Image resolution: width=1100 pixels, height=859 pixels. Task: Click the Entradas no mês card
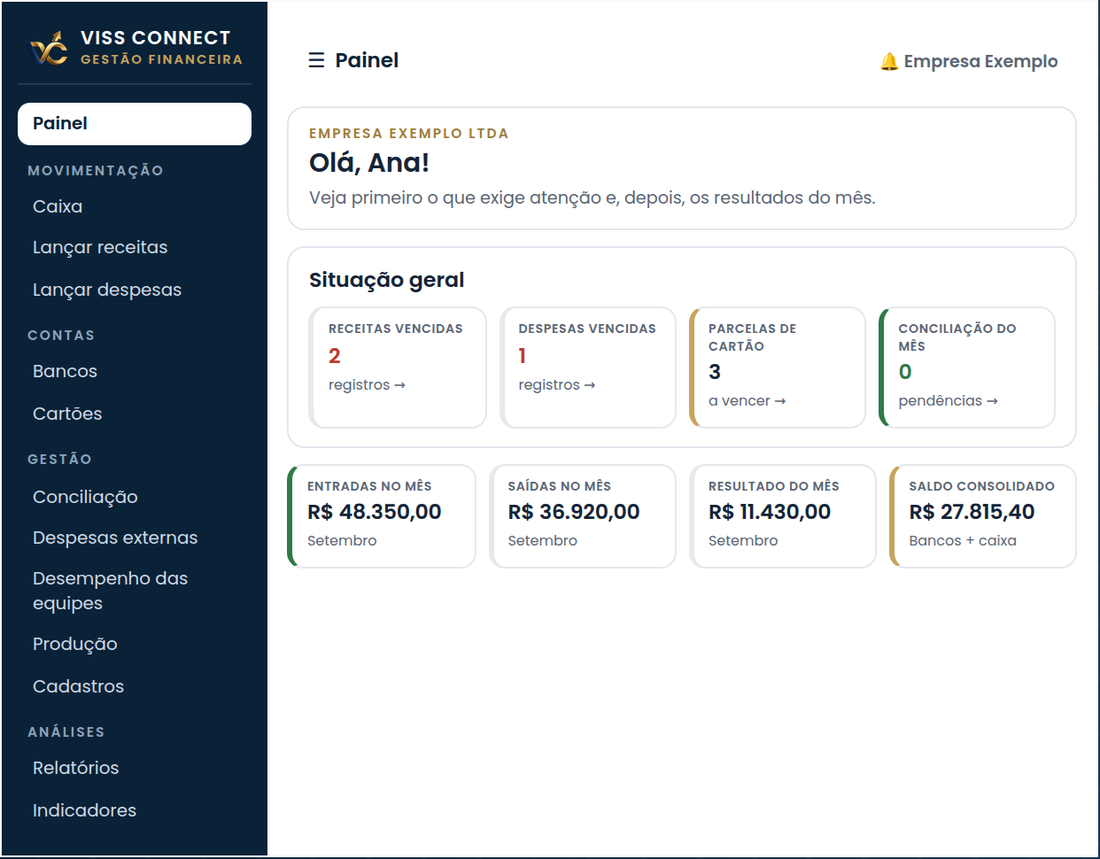pos(382,516)
